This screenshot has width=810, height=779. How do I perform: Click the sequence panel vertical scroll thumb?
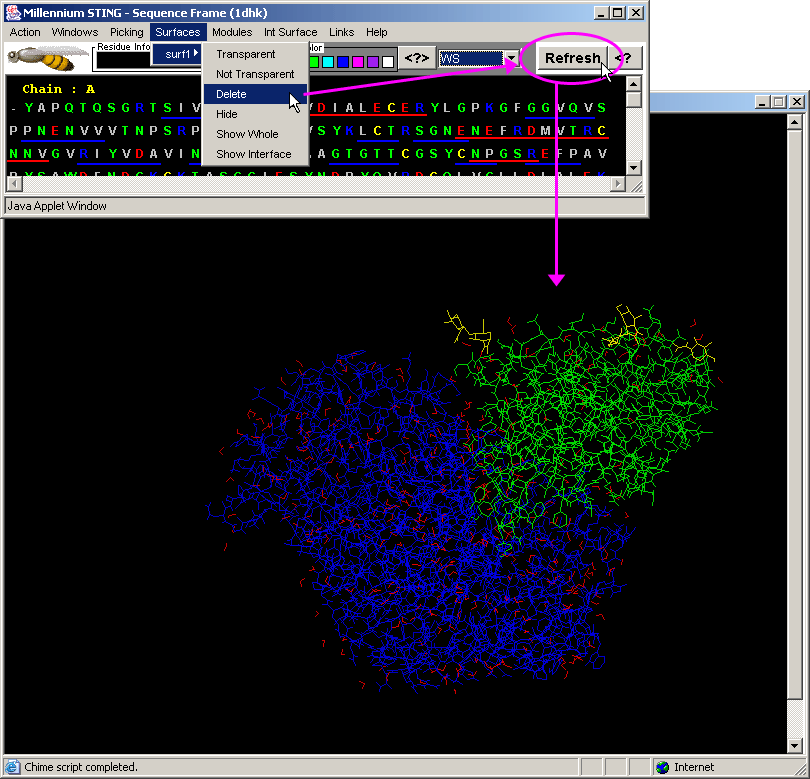[633, 100]
